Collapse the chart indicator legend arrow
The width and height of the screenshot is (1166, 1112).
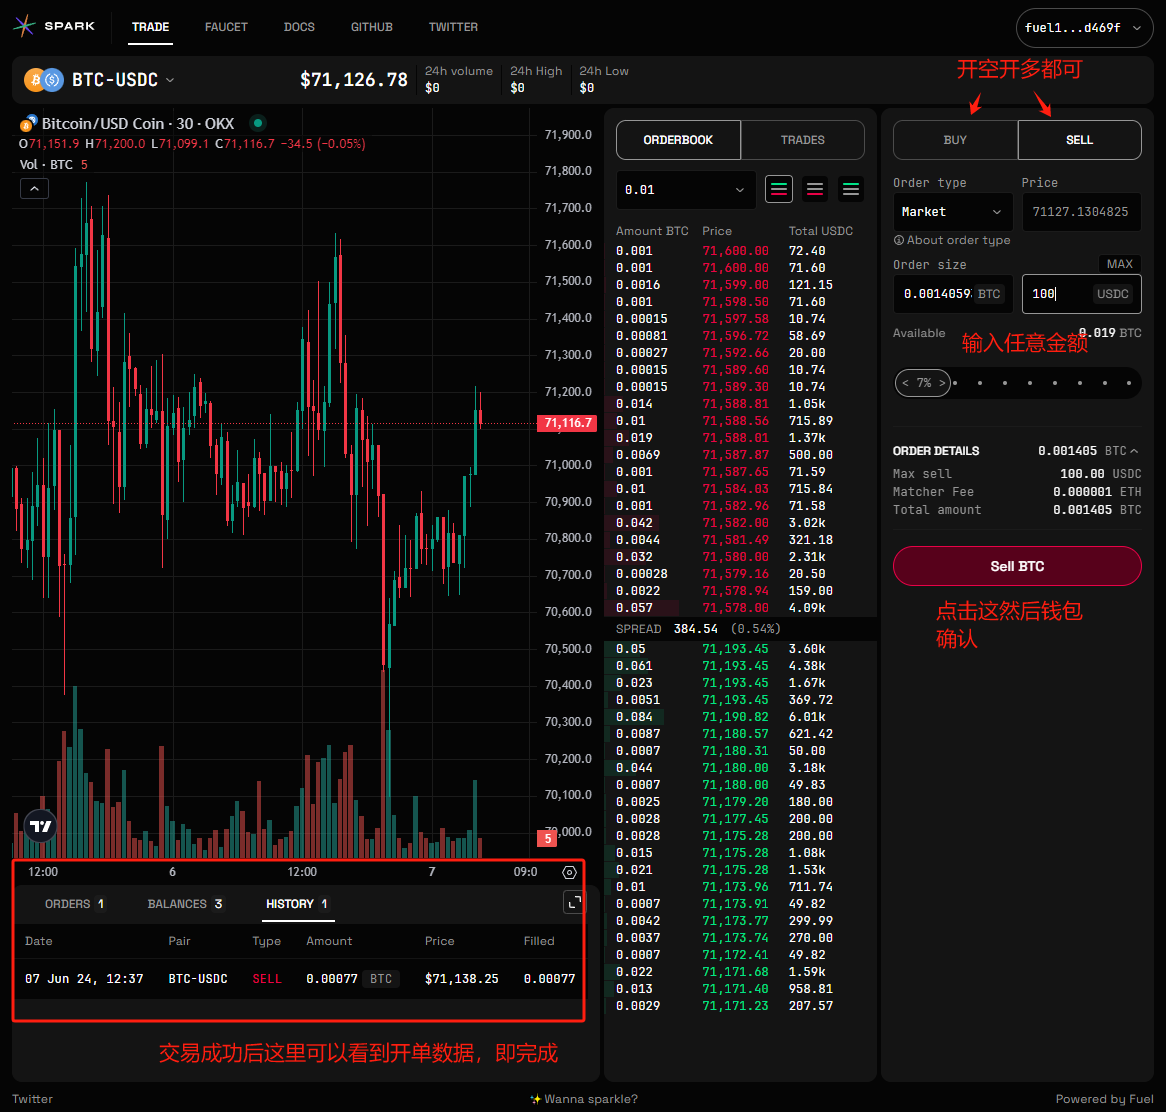[x=34, y=188]
